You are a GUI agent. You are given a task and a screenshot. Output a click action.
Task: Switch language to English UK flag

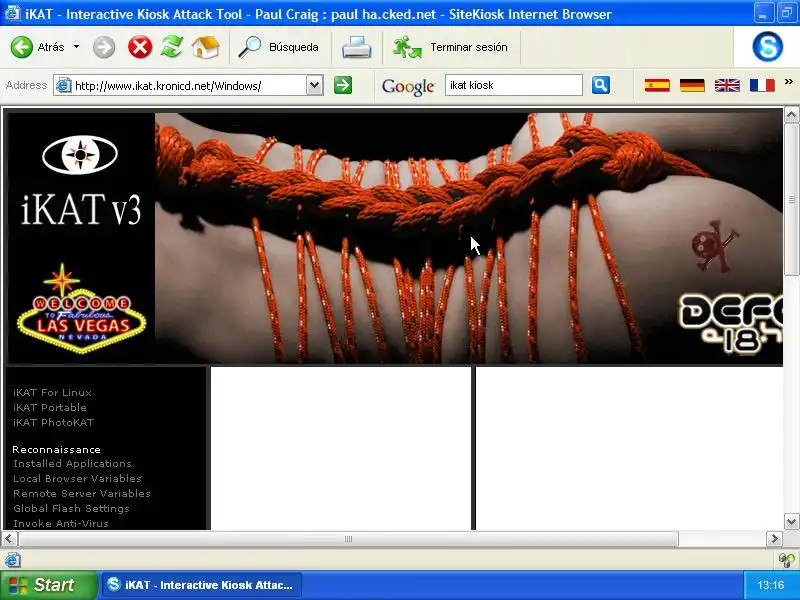coord(727,85)
